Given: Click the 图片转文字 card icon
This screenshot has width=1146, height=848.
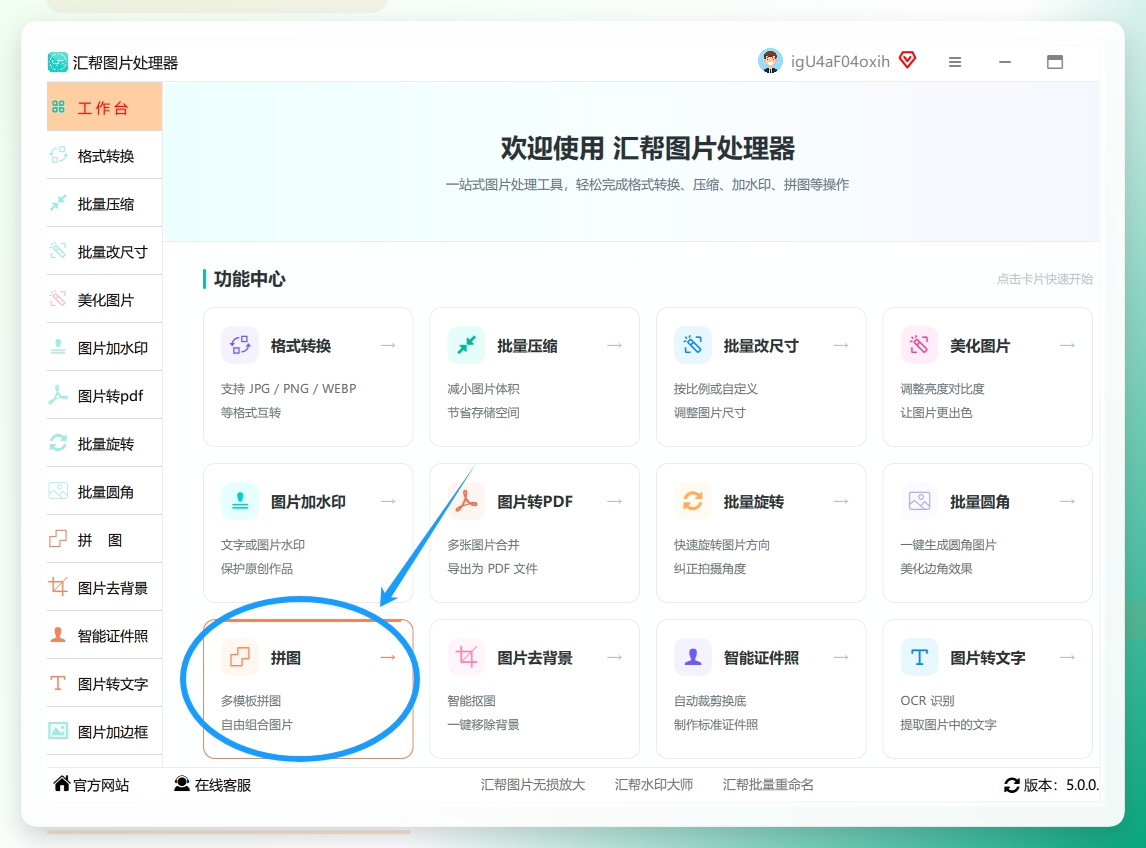Looking at the screenshot, I should click(x=919, y=657).
